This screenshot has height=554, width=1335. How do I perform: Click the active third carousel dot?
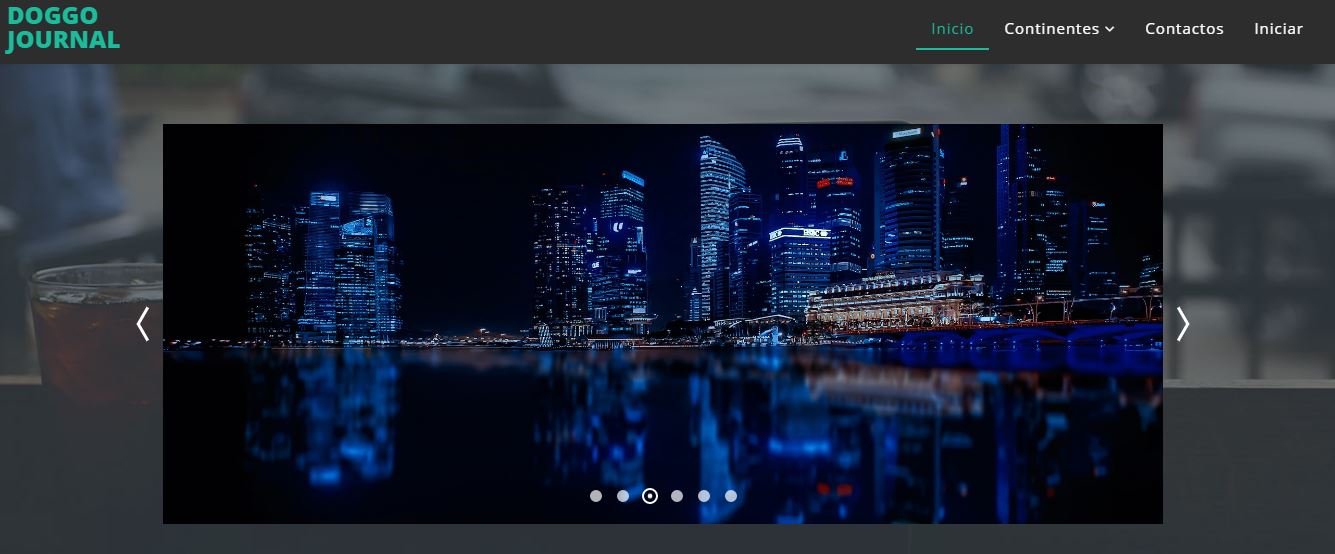(650, 496)
